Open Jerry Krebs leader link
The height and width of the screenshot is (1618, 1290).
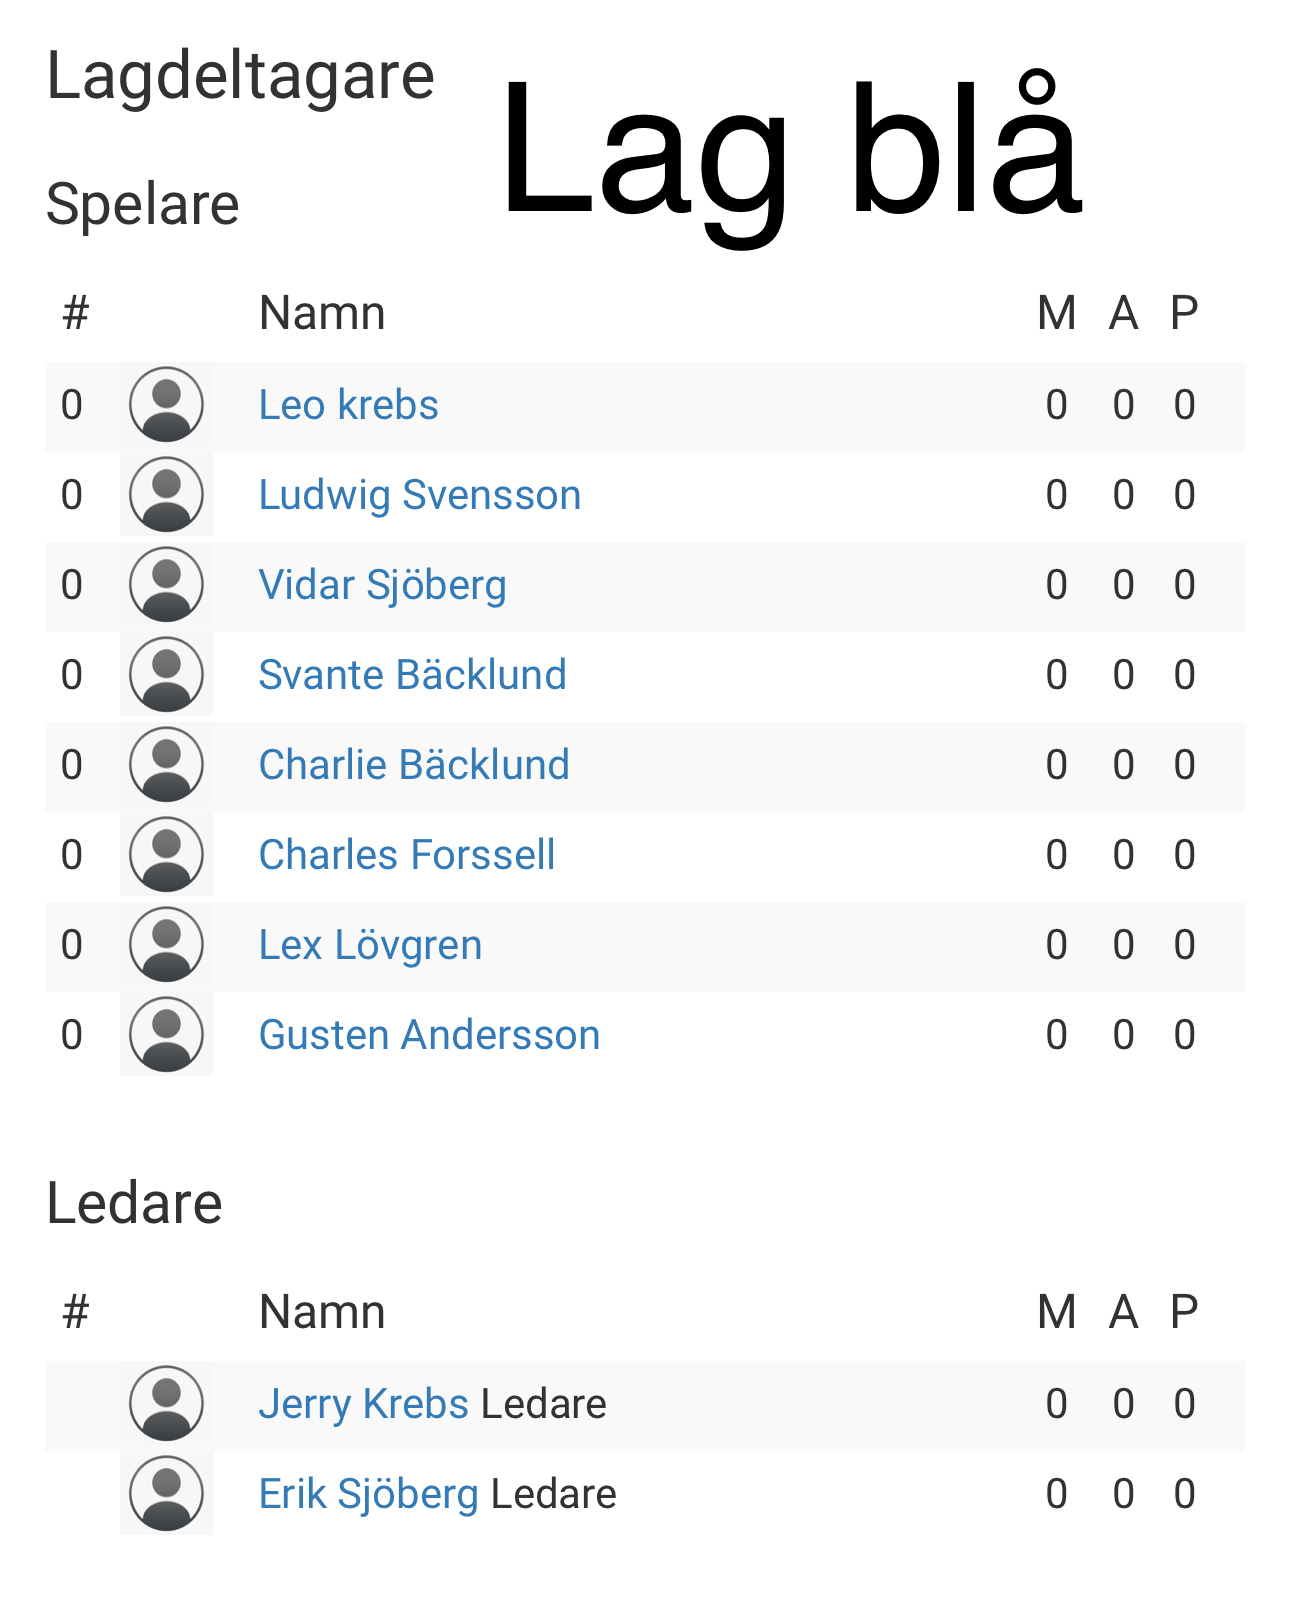[363, 1404]
